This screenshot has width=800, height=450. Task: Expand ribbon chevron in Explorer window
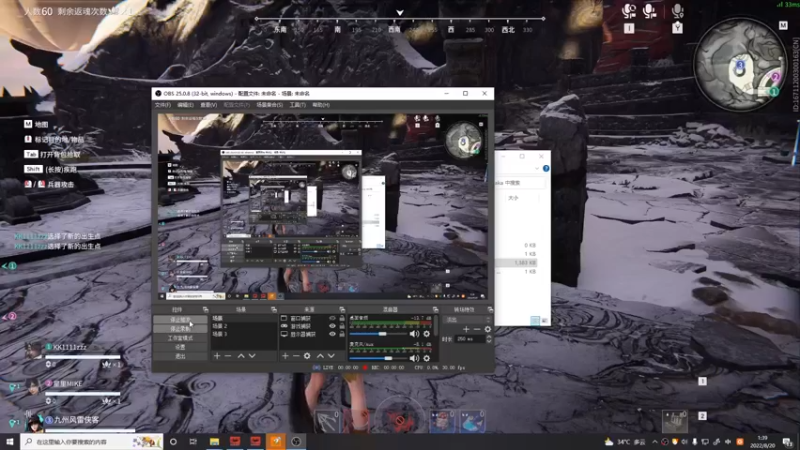pos(537,168)
